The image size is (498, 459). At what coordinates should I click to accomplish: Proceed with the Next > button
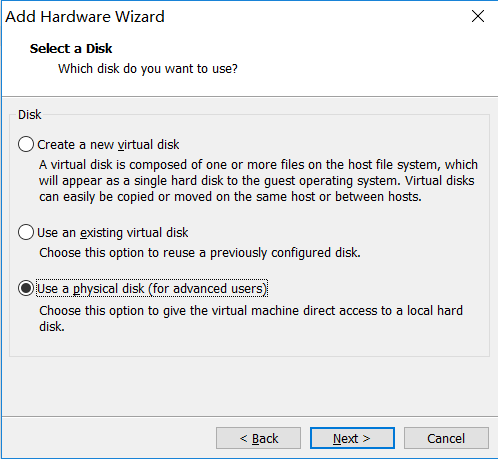[x=352, y=438]
